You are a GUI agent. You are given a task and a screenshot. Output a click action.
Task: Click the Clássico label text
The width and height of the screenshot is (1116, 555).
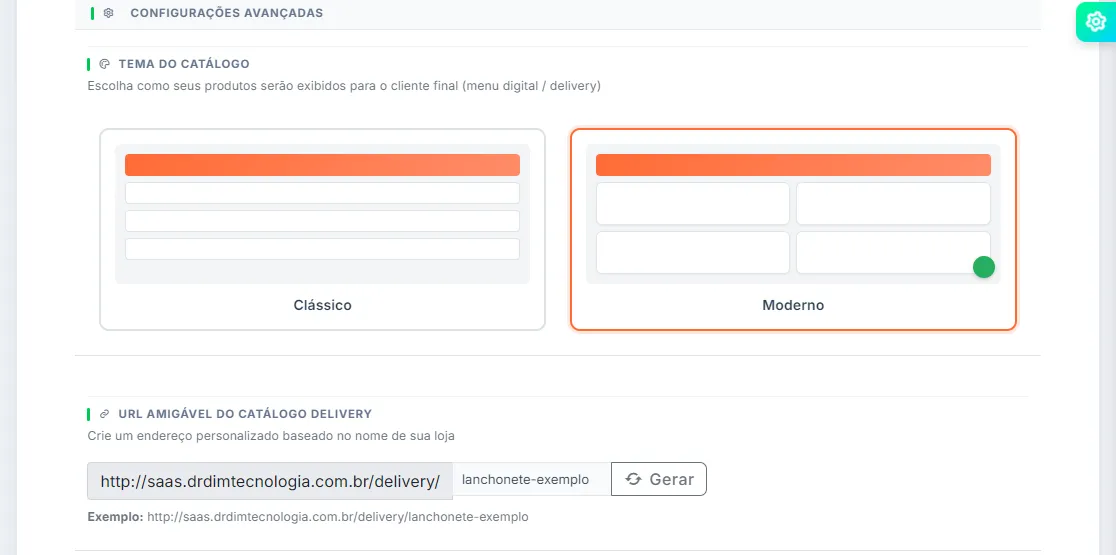click(x=322, y=305)
